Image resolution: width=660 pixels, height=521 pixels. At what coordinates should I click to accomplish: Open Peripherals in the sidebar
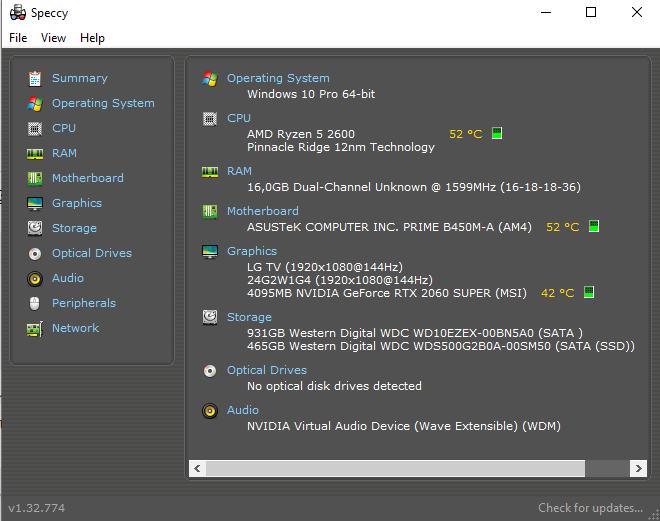(84, 303)
